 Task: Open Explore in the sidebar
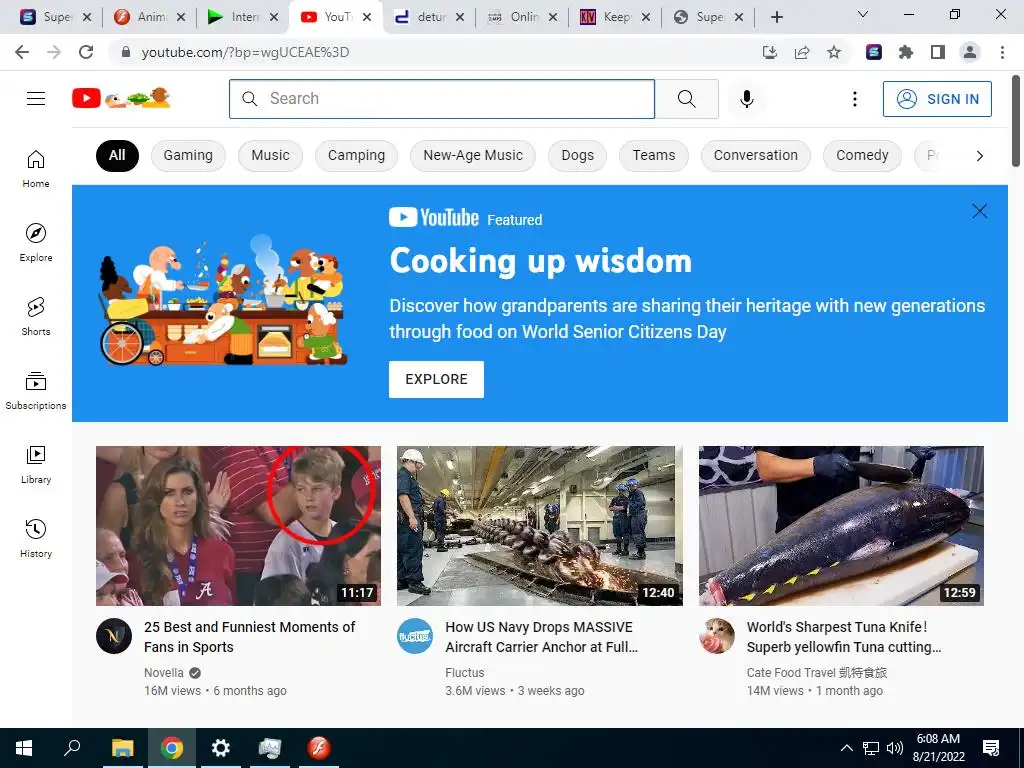pyautogui.click(x=36, y=242)
